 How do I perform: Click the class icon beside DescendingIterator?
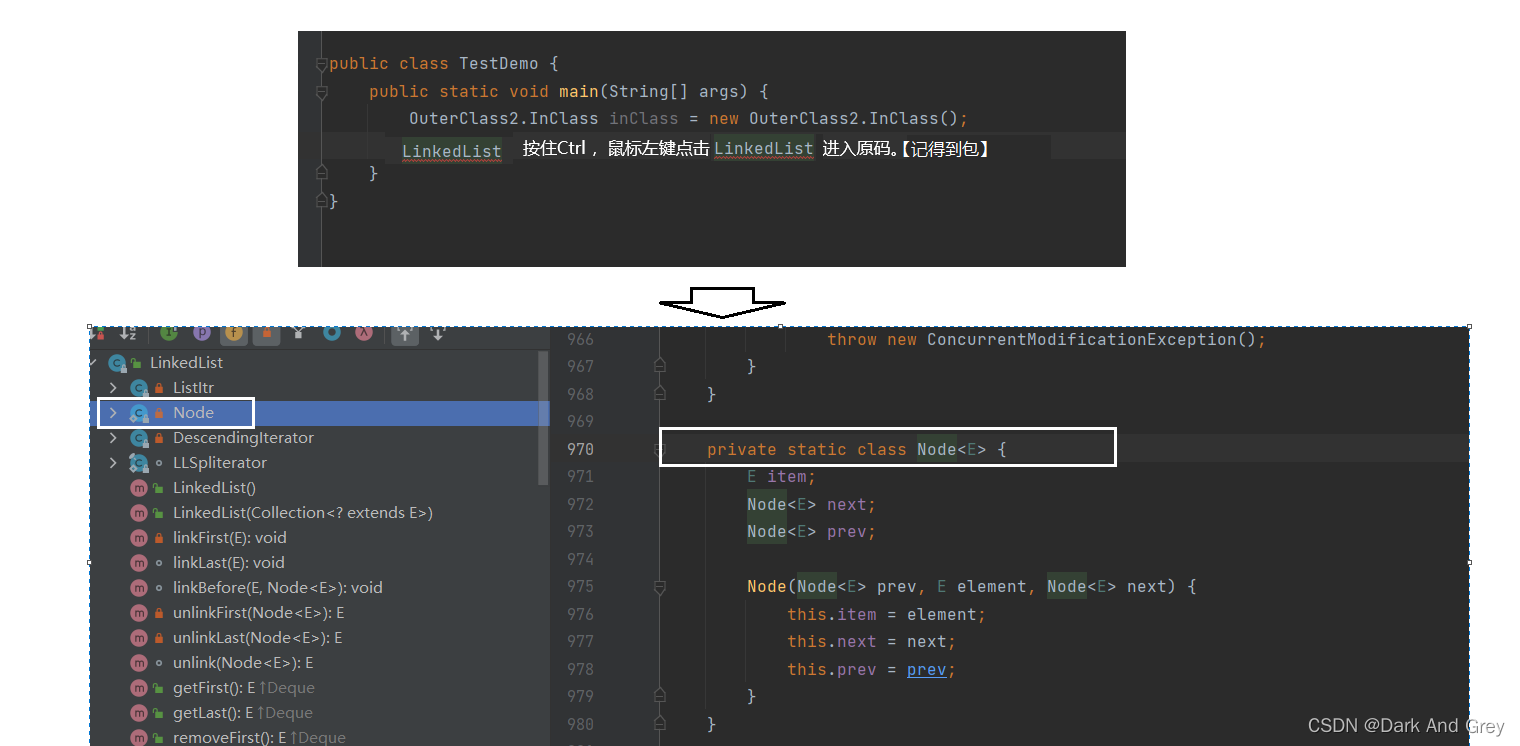pyautogui.click(x=139, y=438)
